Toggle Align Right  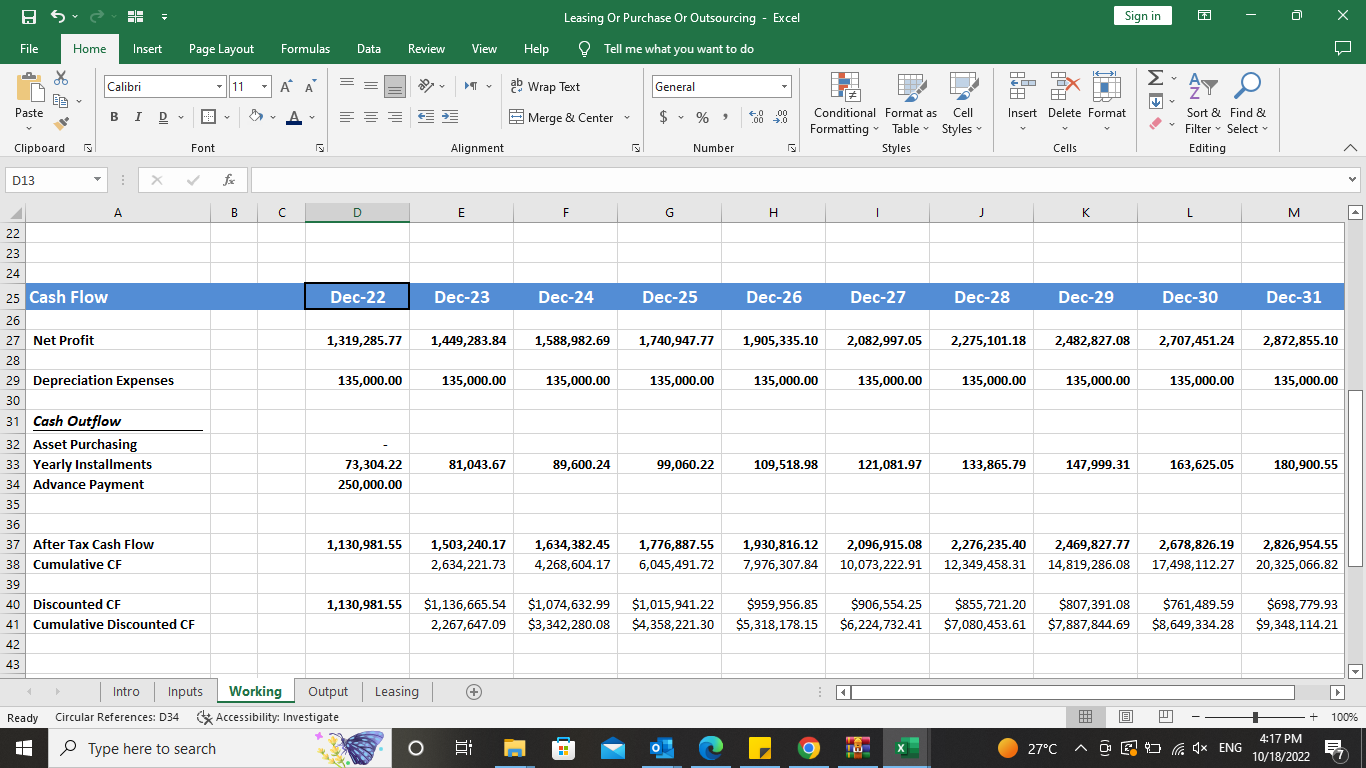[x=395, y=118]
